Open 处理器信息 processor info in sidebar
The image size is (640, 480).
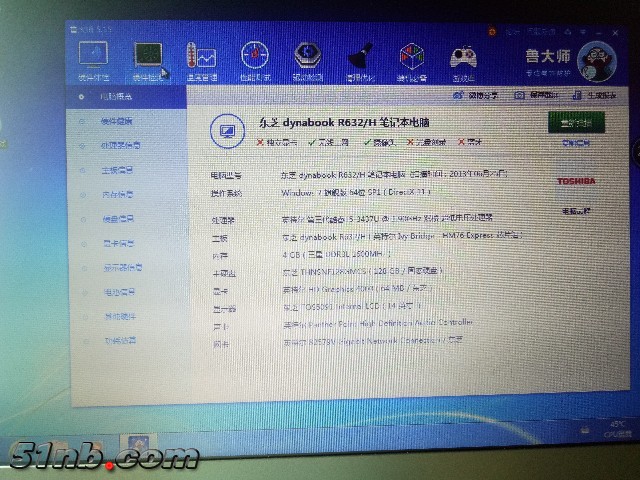121,145
